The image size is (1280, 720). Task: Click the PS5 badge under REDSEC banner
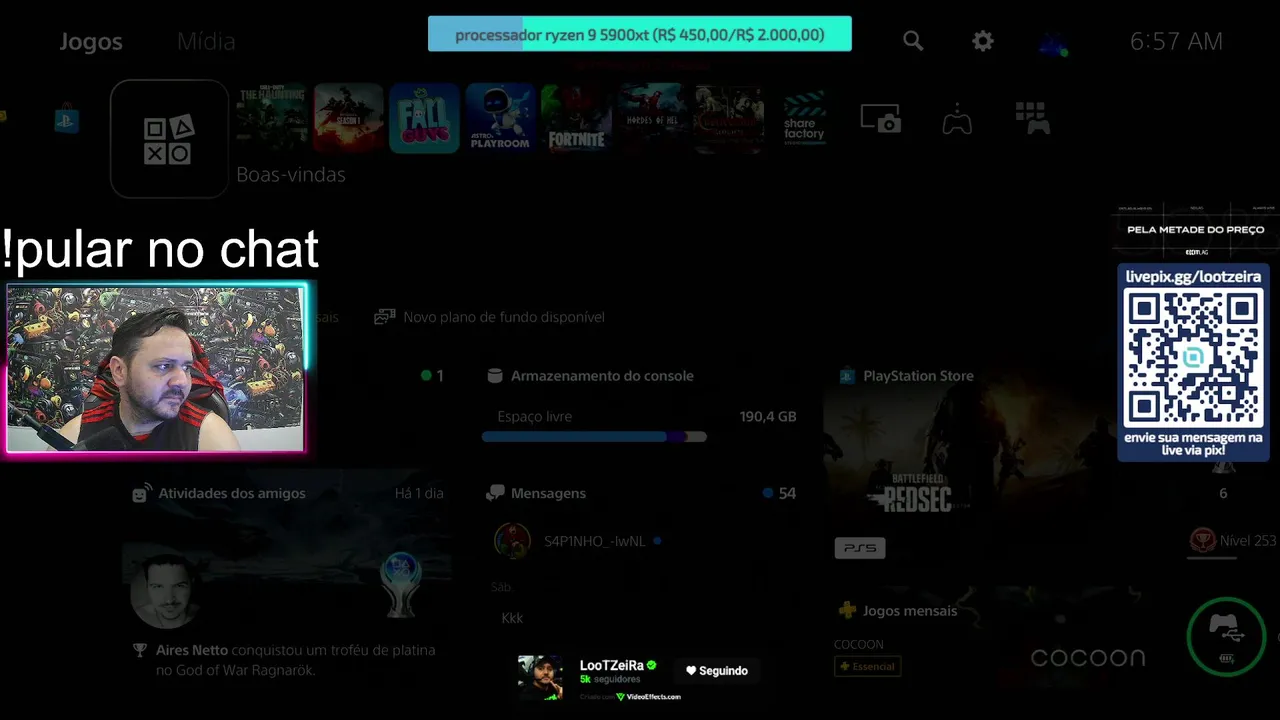(860, 548)
